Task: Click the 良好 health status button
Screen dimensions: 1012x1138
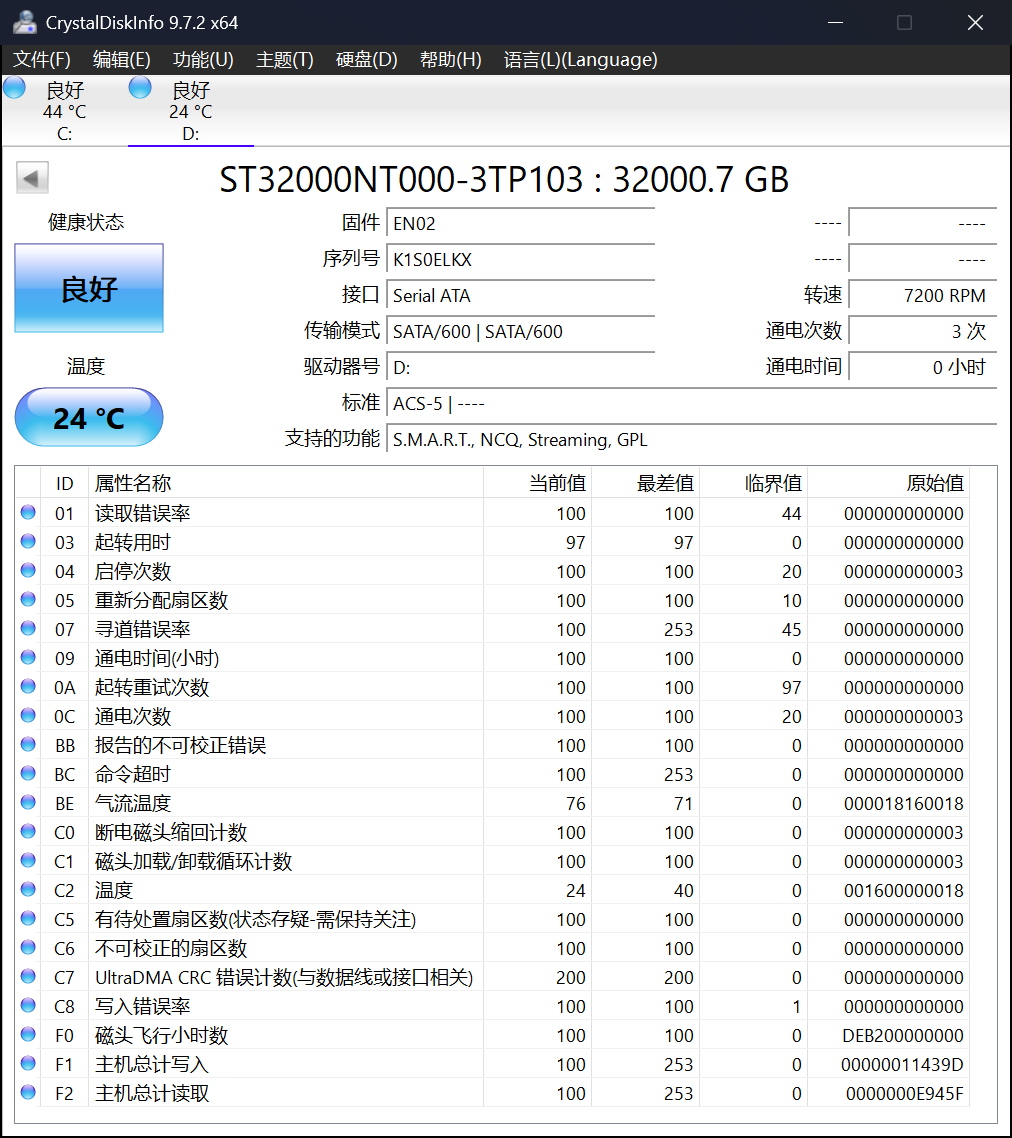Action: click(88, 287)
